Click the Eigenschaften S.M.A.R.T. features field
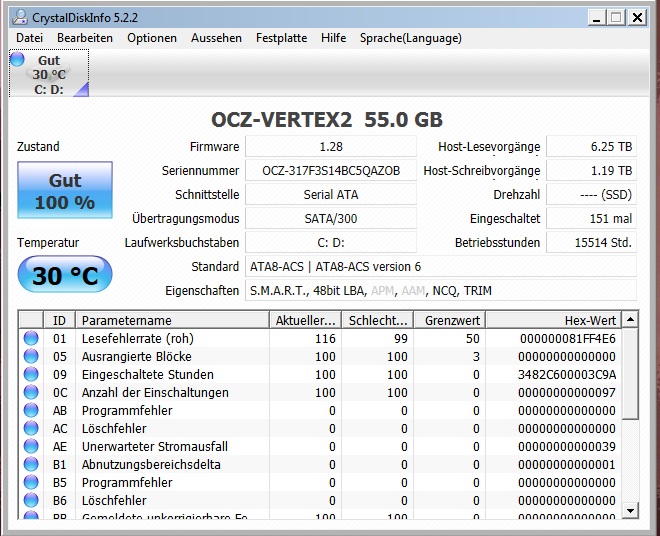The image size is (660, 536). (x=441, y=291)
